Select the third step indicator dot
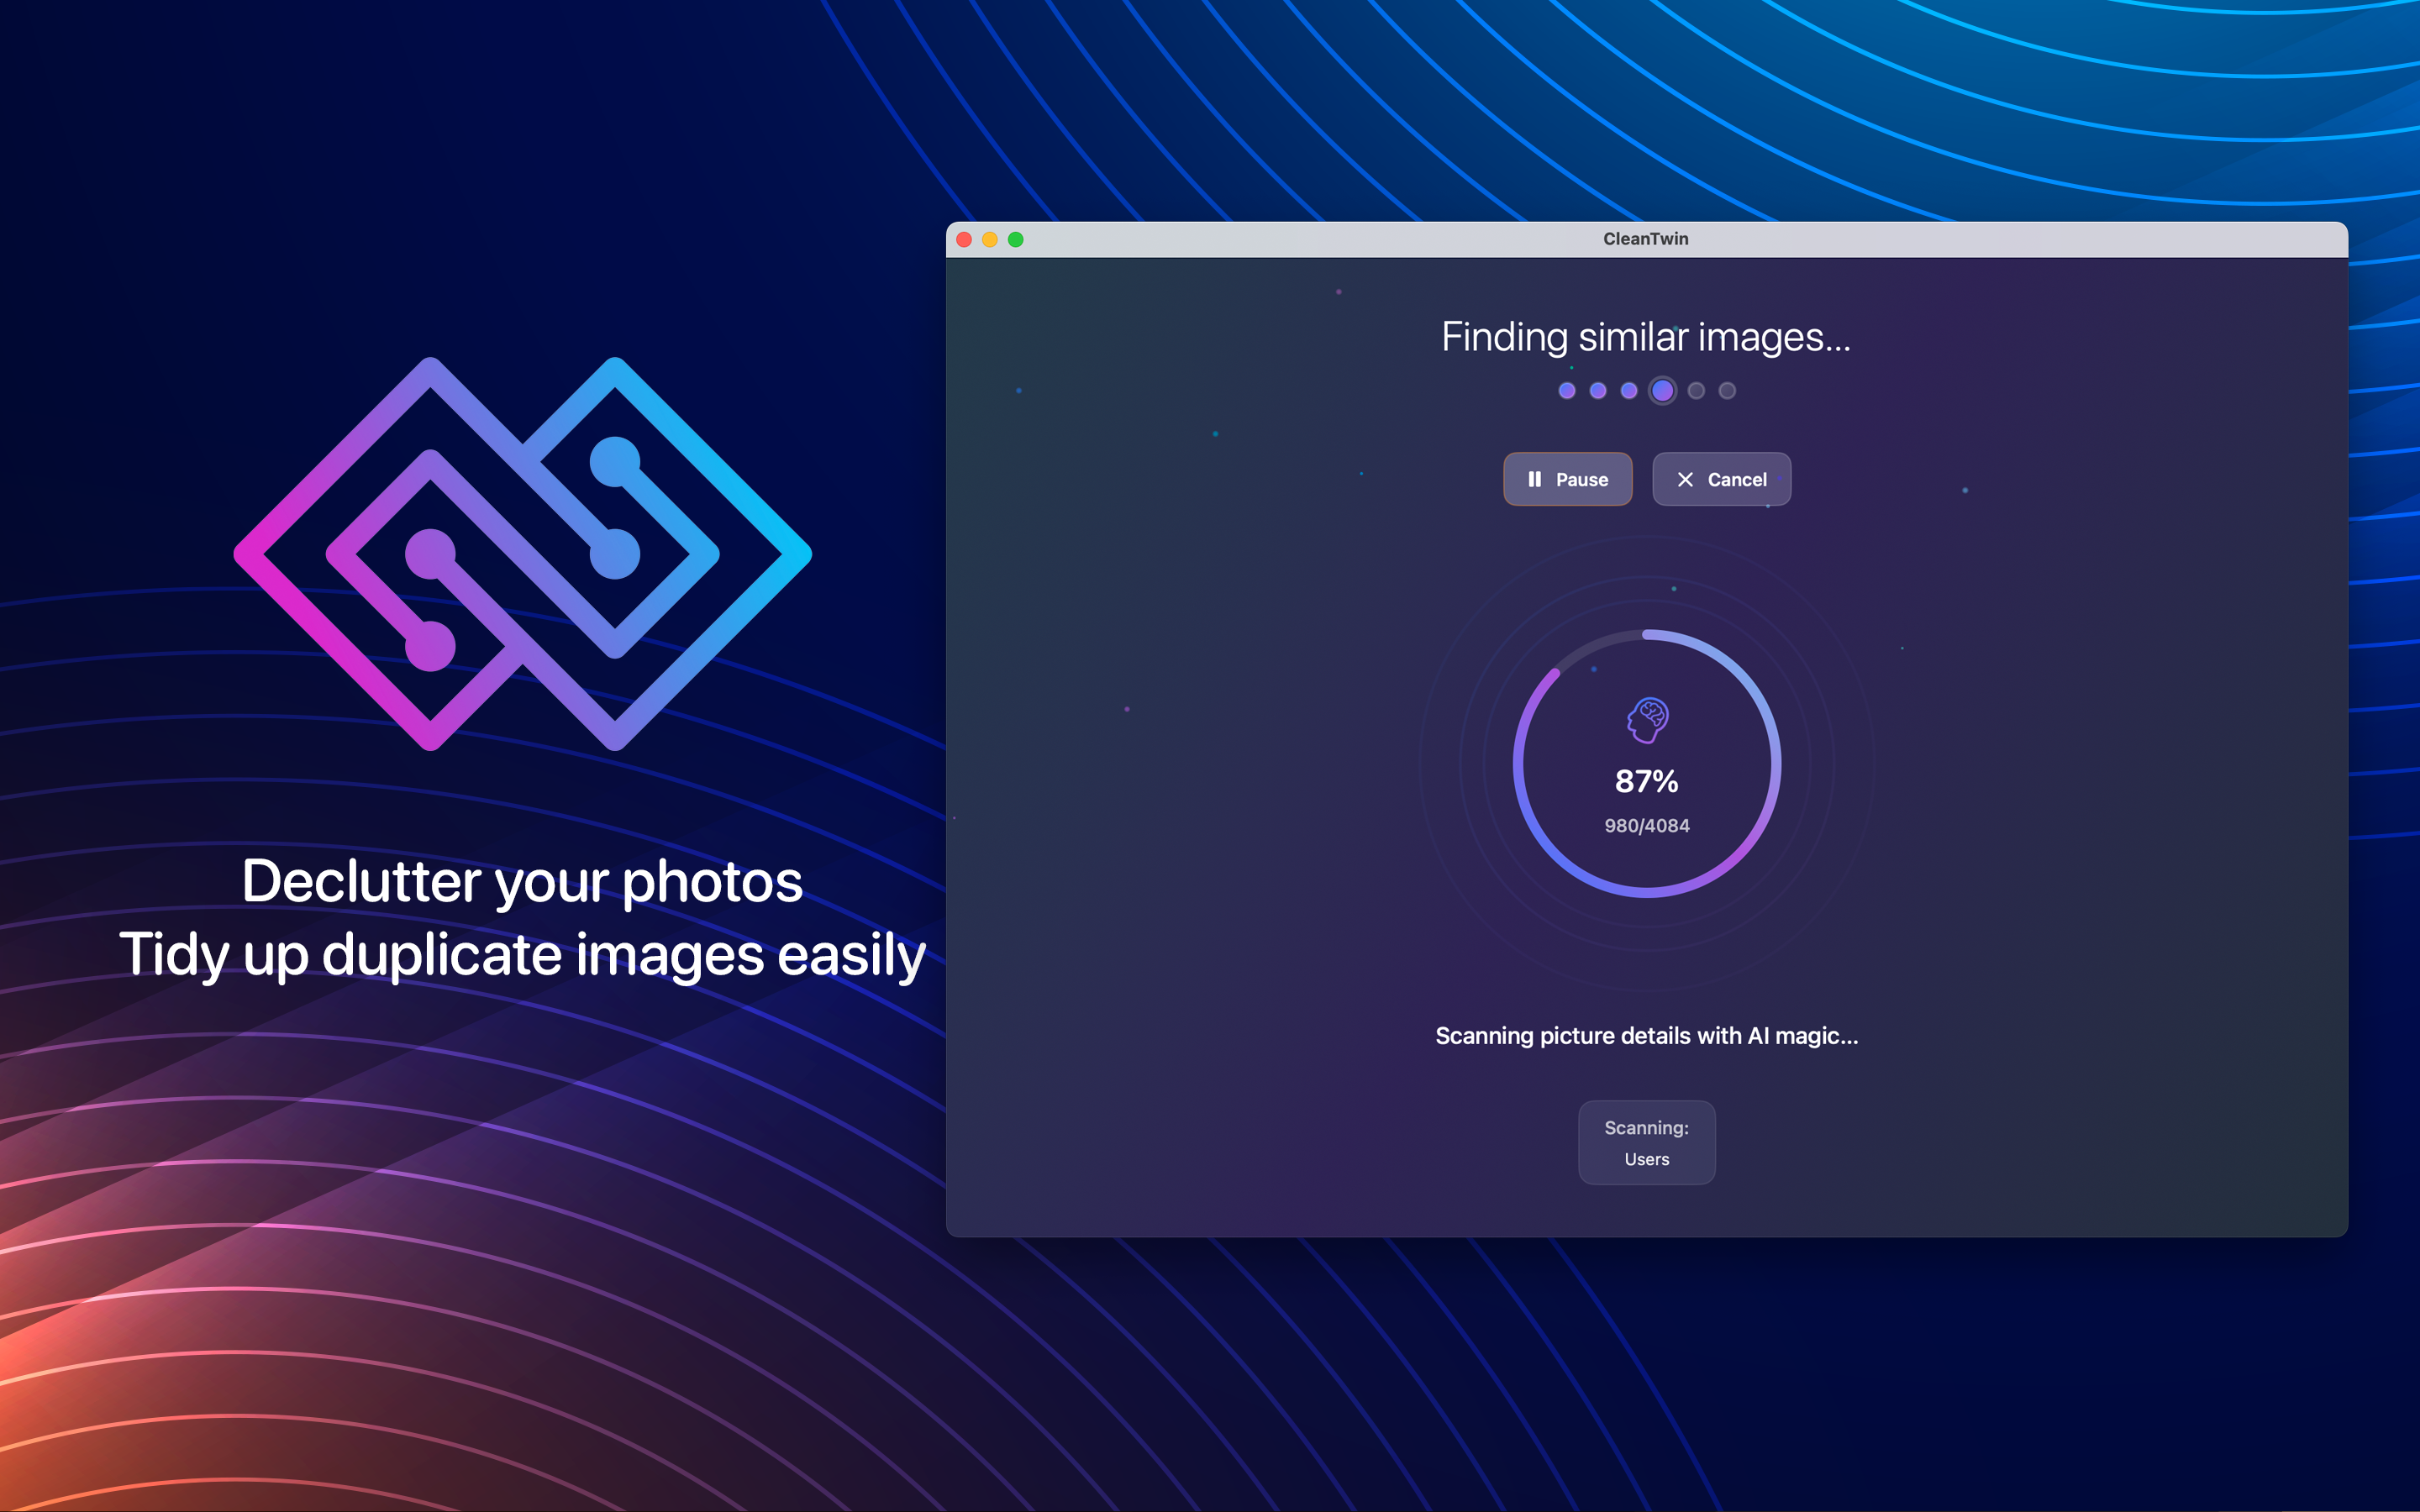The width and height of the screenshot is (2420, 1512). tap(1629, 391)
